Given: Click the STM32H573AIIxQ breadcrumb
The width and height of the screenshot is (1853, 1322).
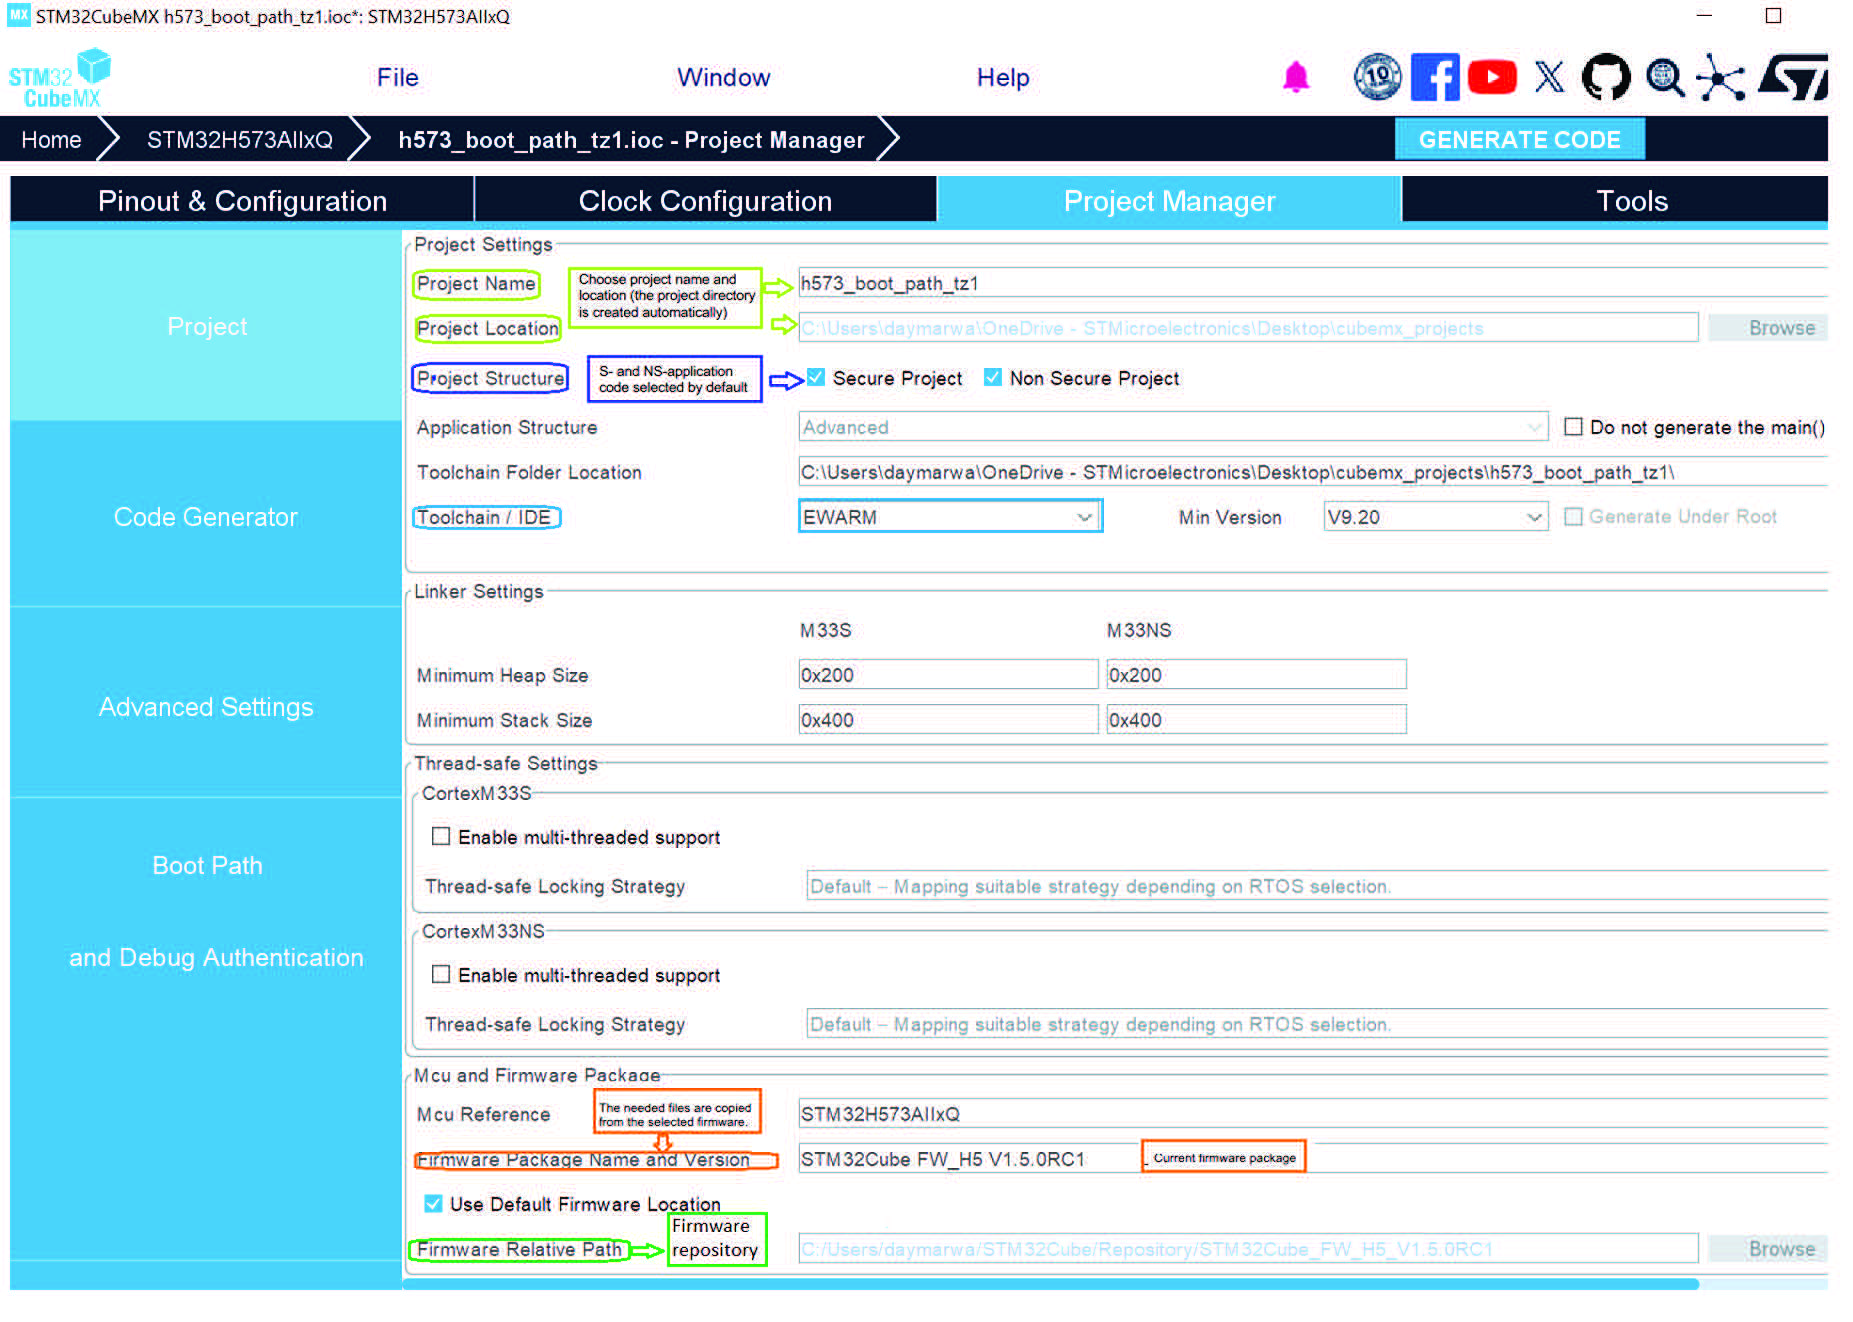Looking at the screenshot, I should click(240, 139).
